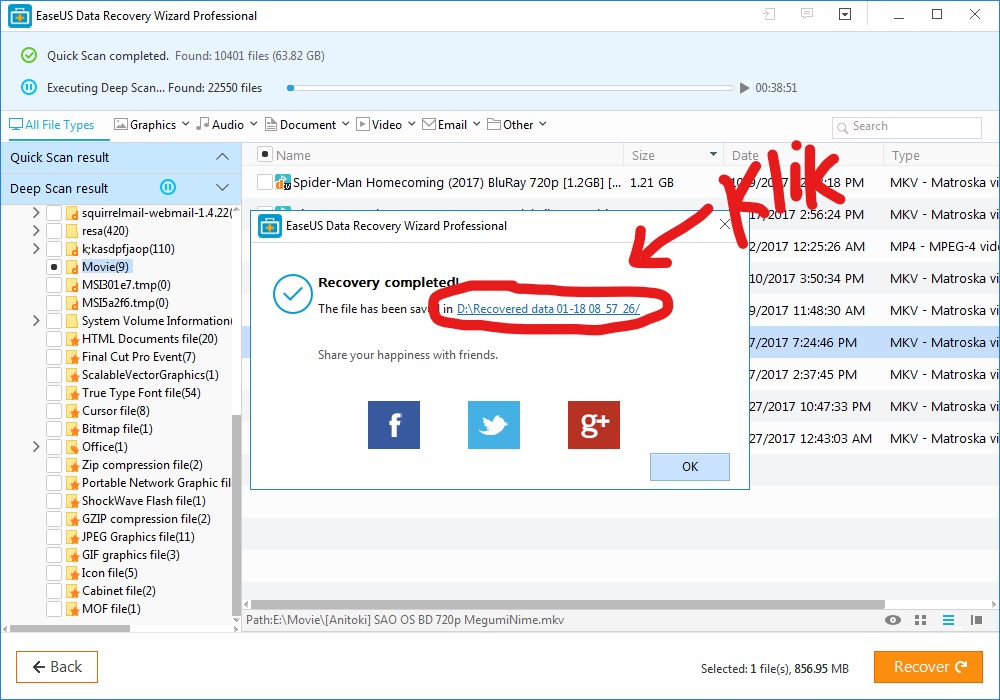
Task: Focus the Search input field
Action: point(907,127)
